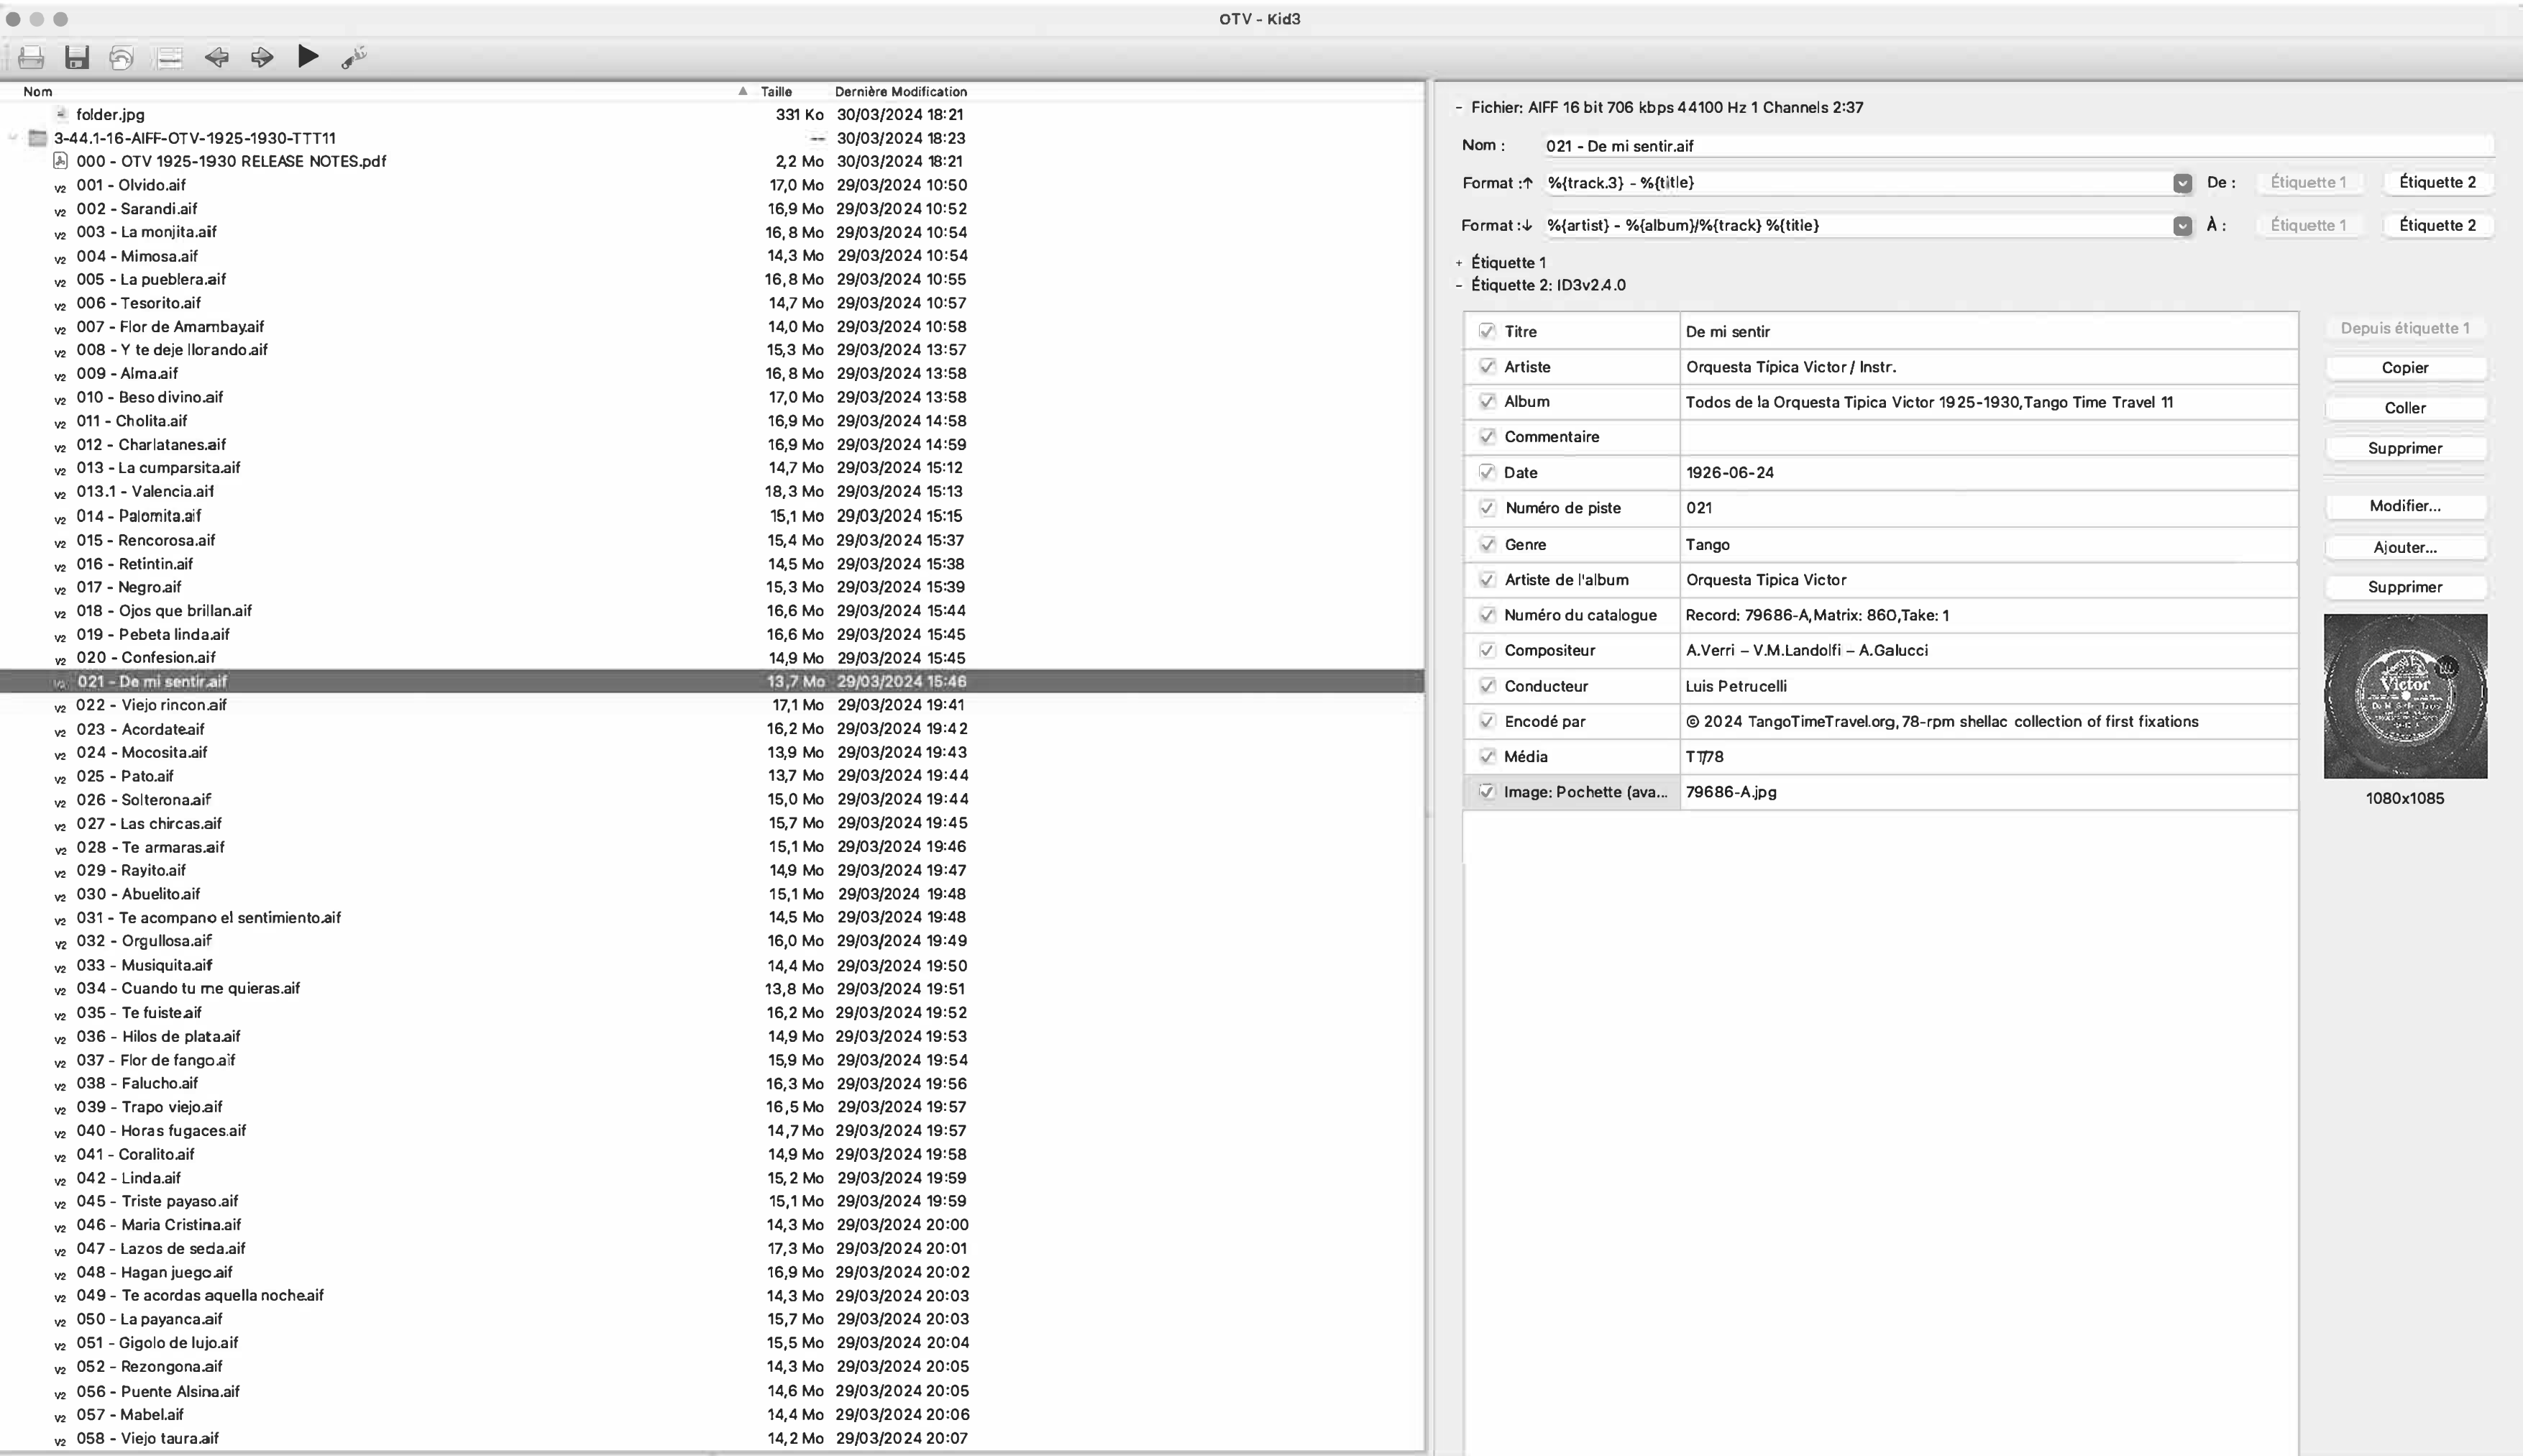
Task: Uncheck the Genre checkbox
Action: (x=1487, y=544)
